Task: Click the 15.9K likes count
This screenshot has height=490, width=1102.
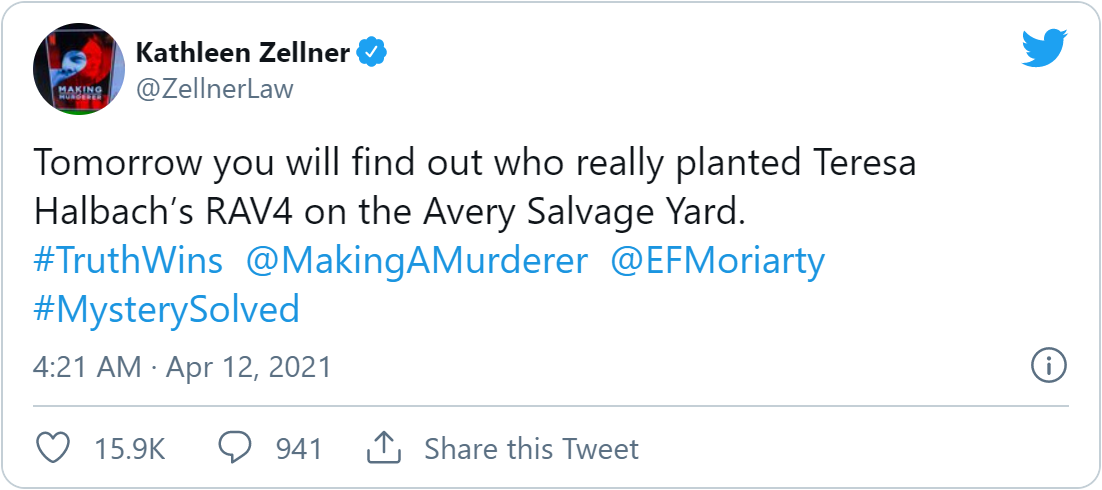Action: click(129, 449)
